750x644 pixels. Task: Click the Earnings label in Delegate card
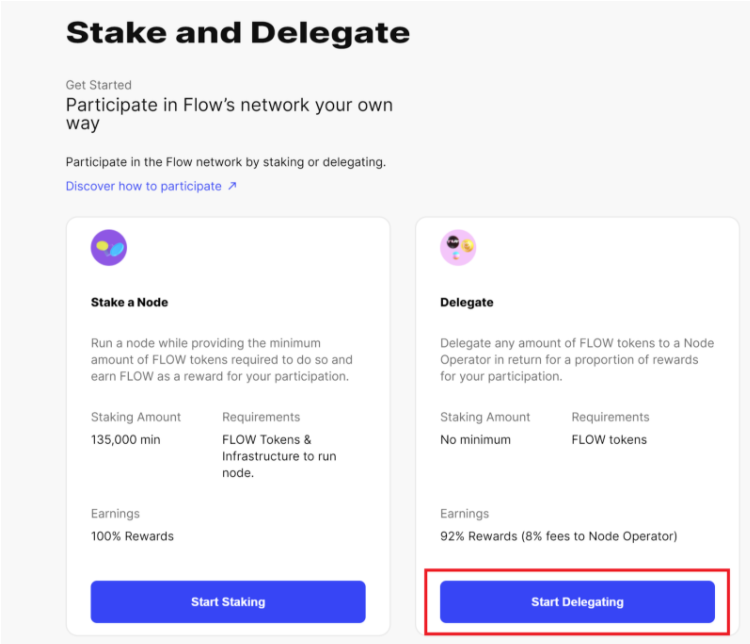(x=464, y=513)
